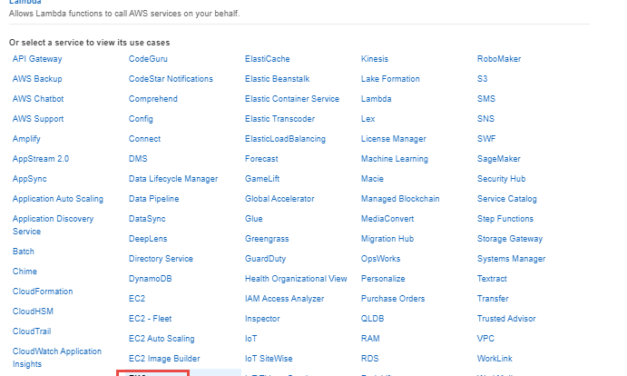This screenshot has width=627, height=376.
Task: Click the AWS Support link
Action: pos(38,119)
